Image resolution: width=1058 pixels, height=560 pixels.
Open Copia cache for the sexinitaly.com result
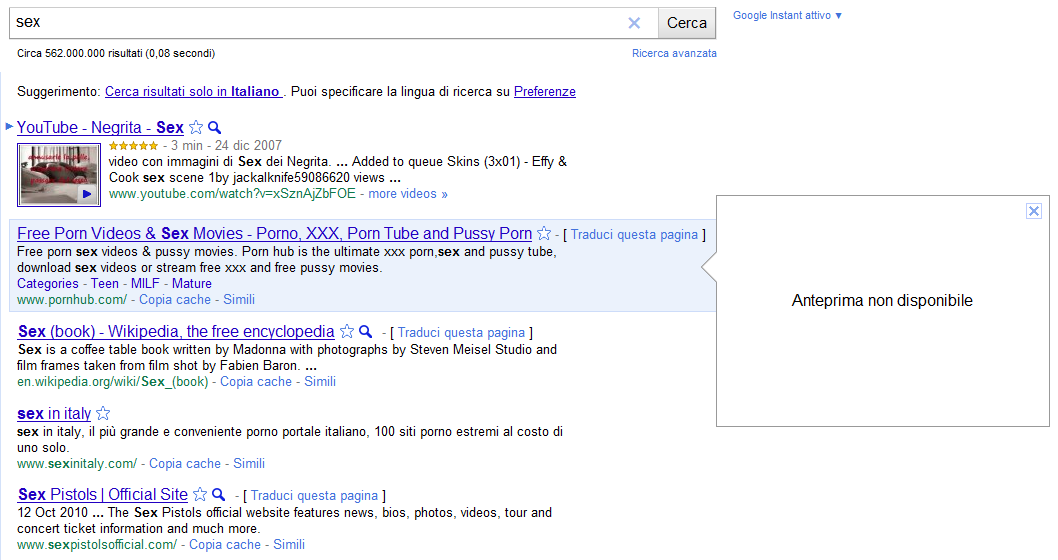click(x=185, y=464)
